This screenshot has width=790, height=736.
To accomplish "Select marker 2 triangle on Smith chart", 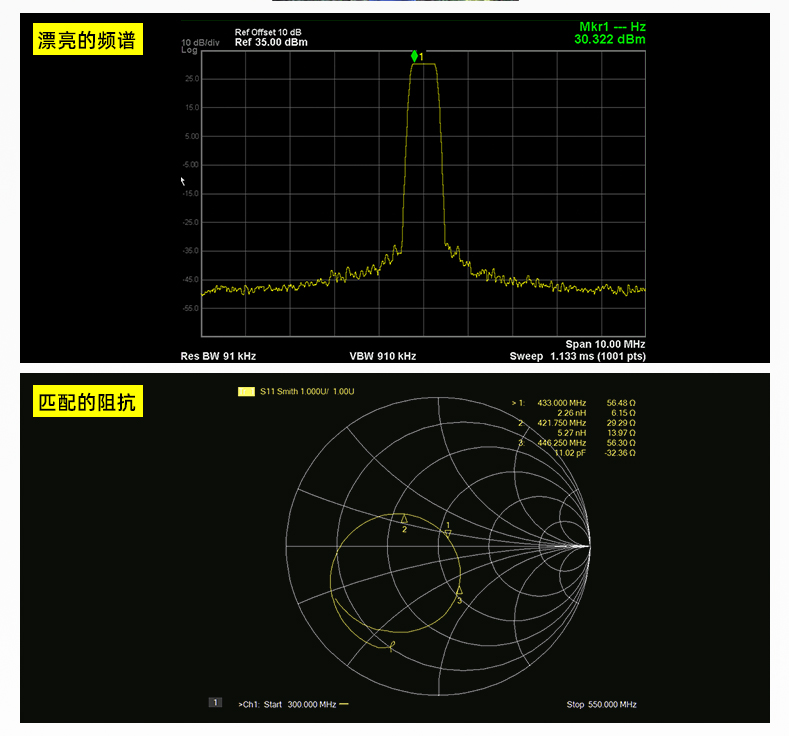I will pyautogui.click(x=404, y=518).
